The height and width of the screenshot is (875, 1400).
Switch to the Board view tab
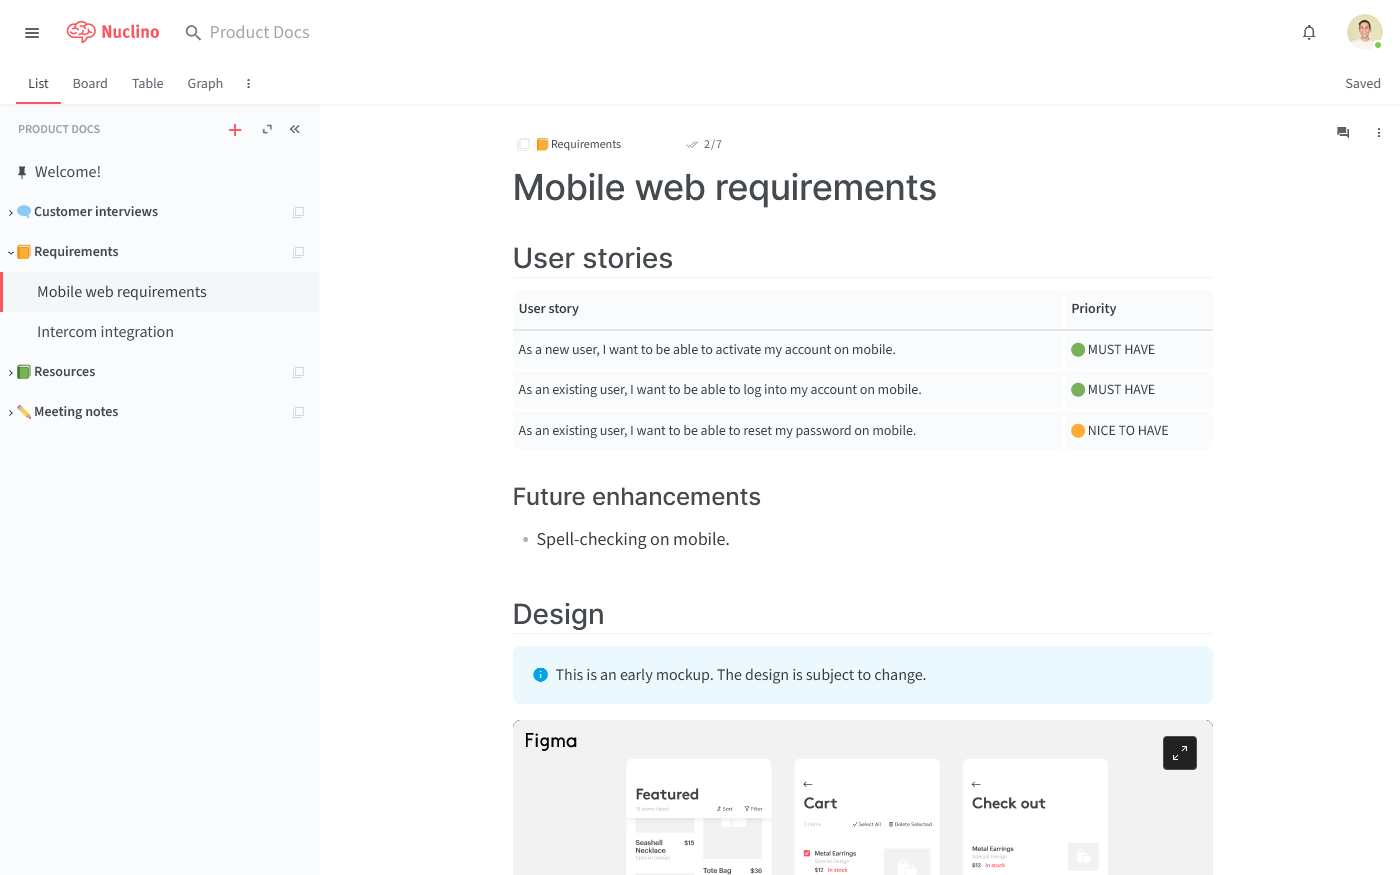89,83
